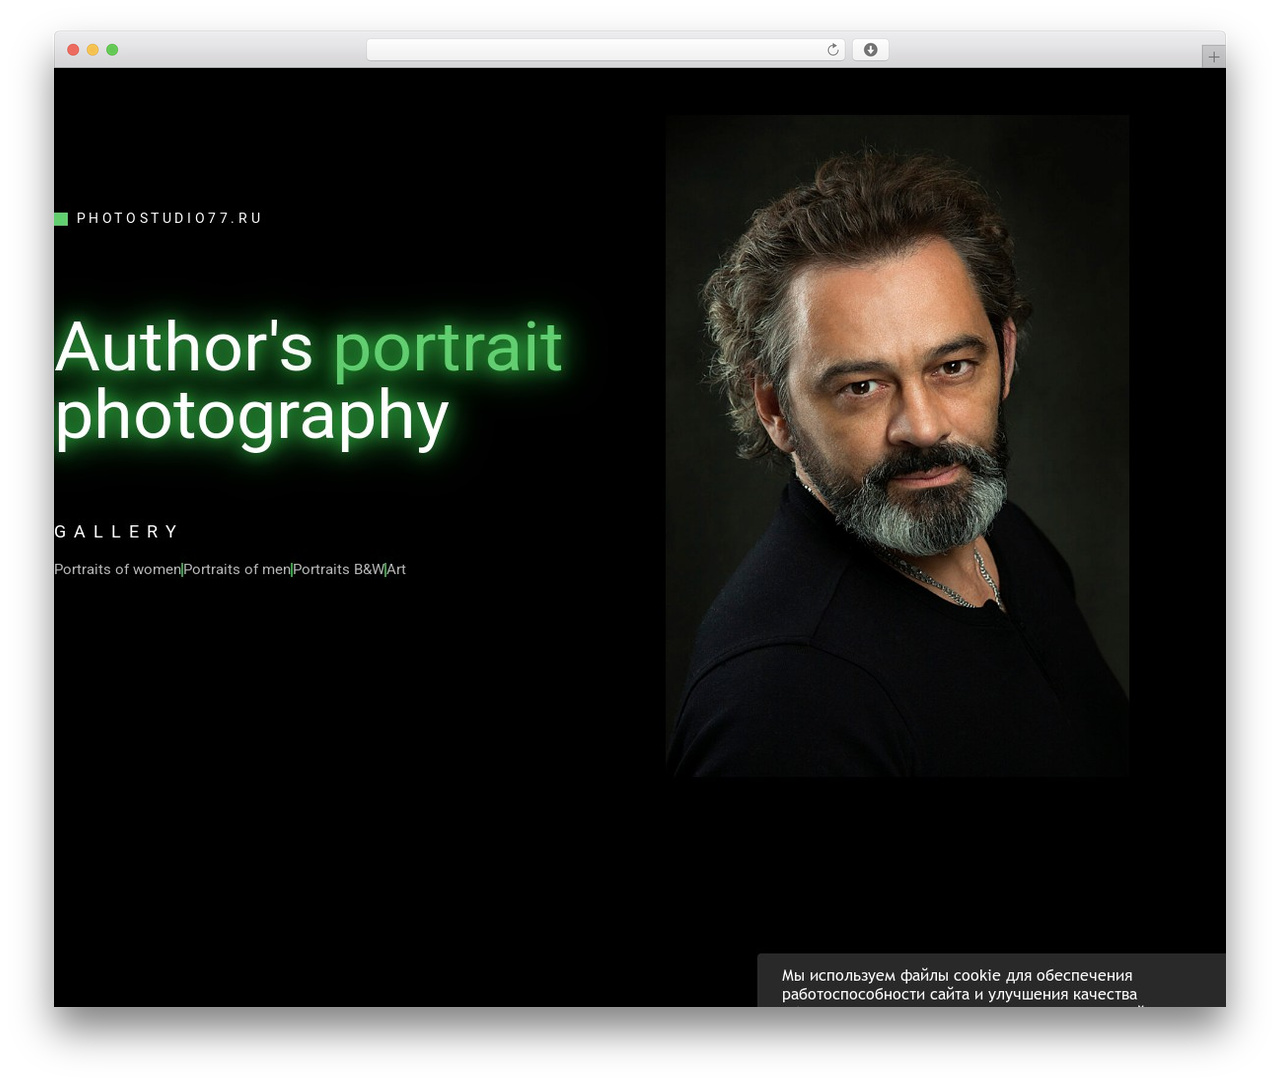Click the bearded man portrait photo
Viewport: 1280px width, 1084px height.
(897, 445)
